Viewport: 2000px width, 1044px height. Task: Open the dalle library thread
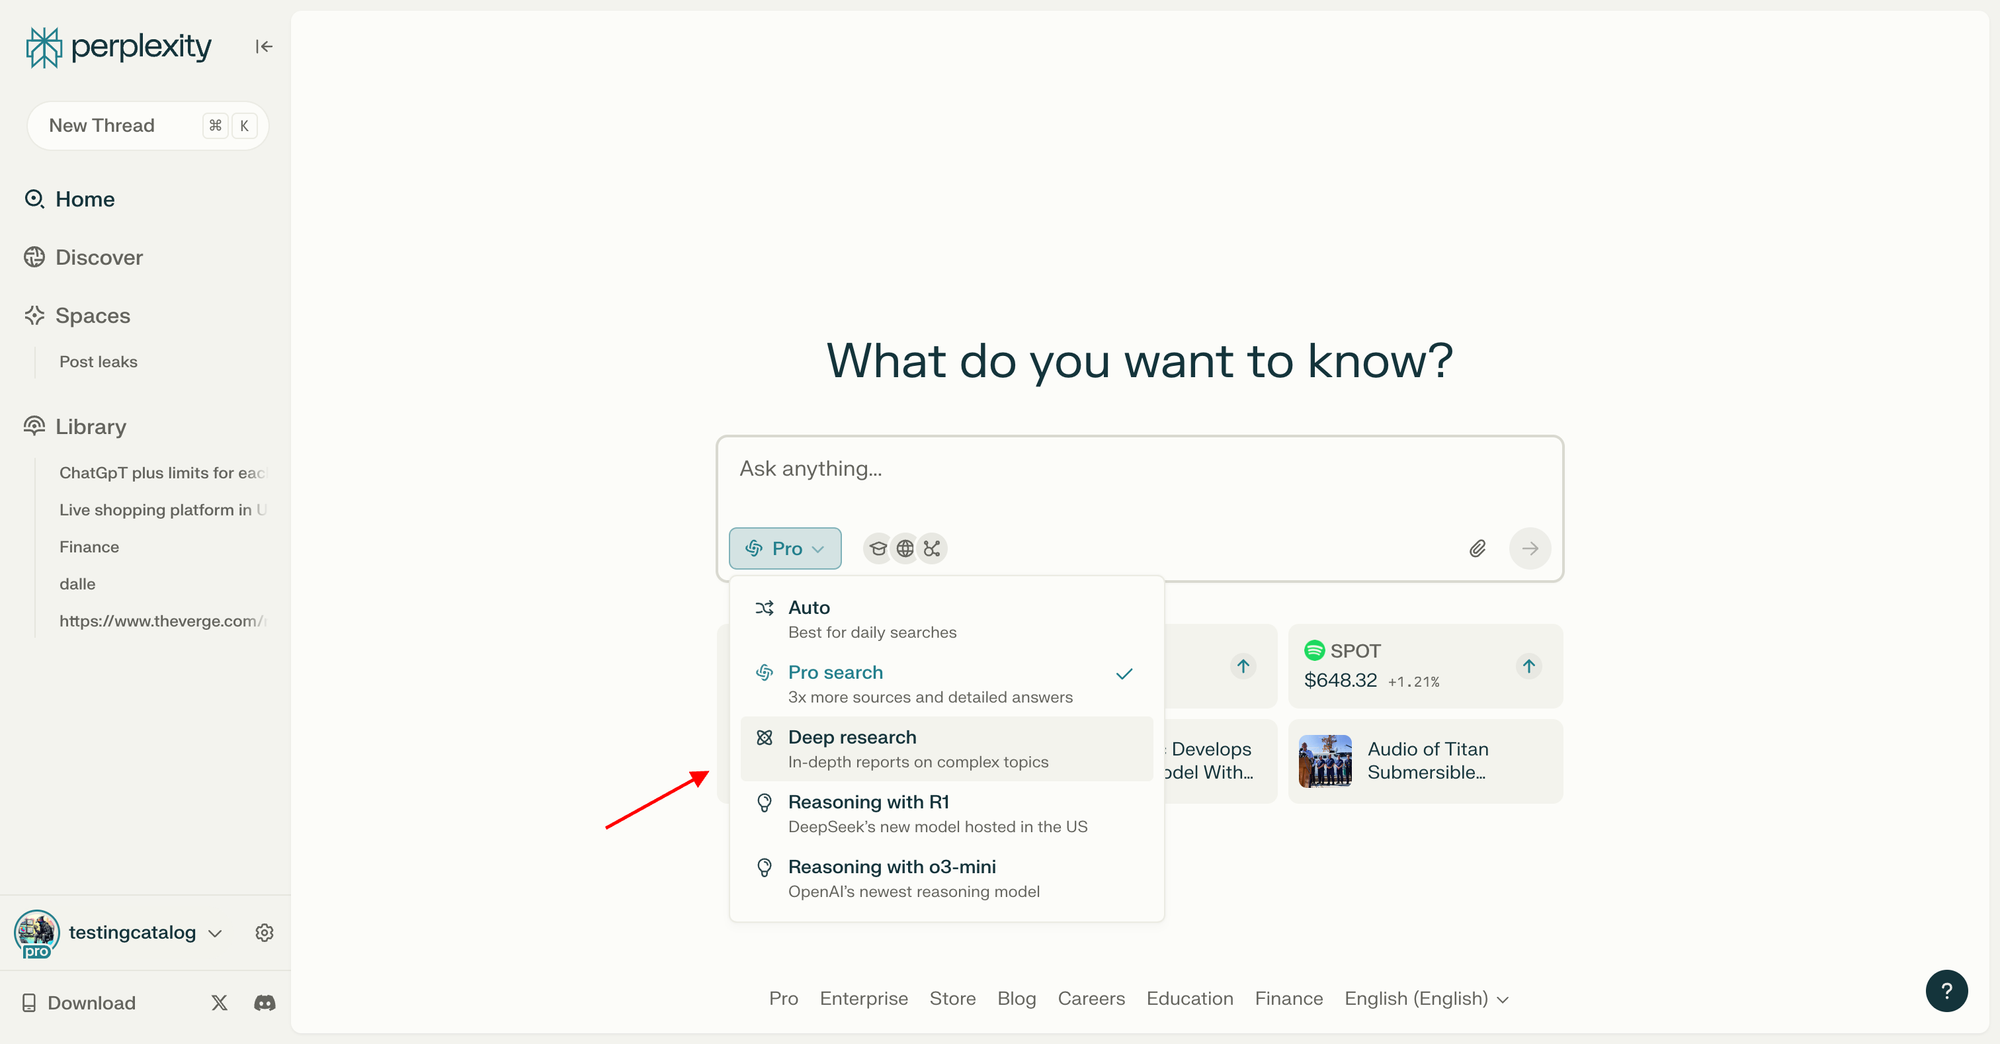tap(77, 584)
